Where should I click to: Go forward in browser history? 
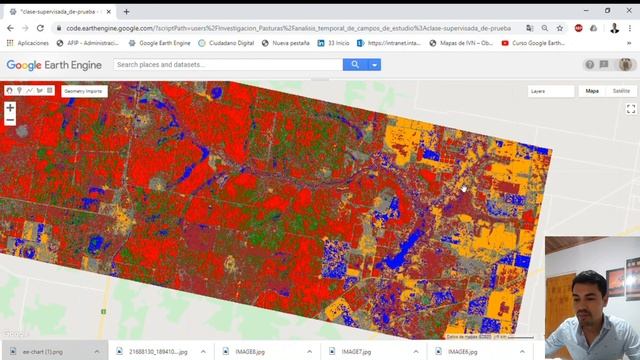tap(25, 28)
